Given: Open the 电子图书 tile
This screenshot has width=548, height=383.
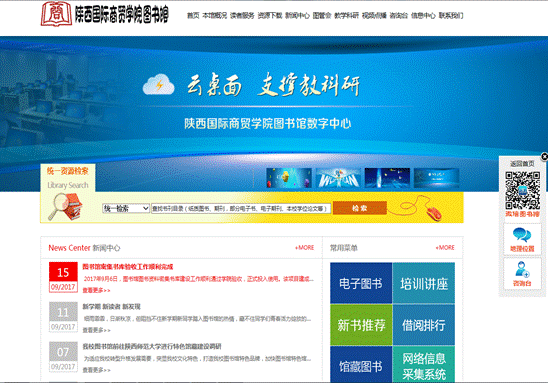Looking at the screenshot, I should (x=361, y=283).
